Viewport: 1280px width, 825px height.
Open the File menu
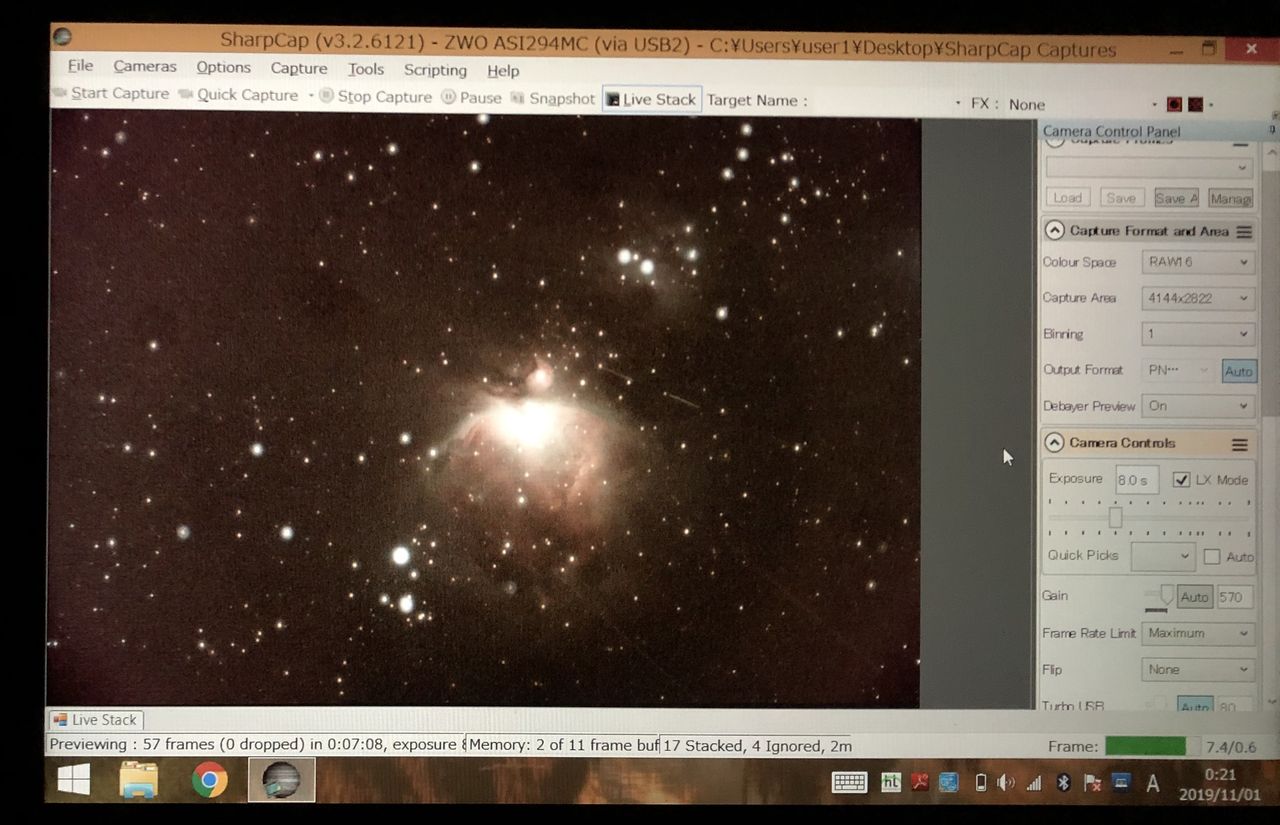[x=80, y=66]
